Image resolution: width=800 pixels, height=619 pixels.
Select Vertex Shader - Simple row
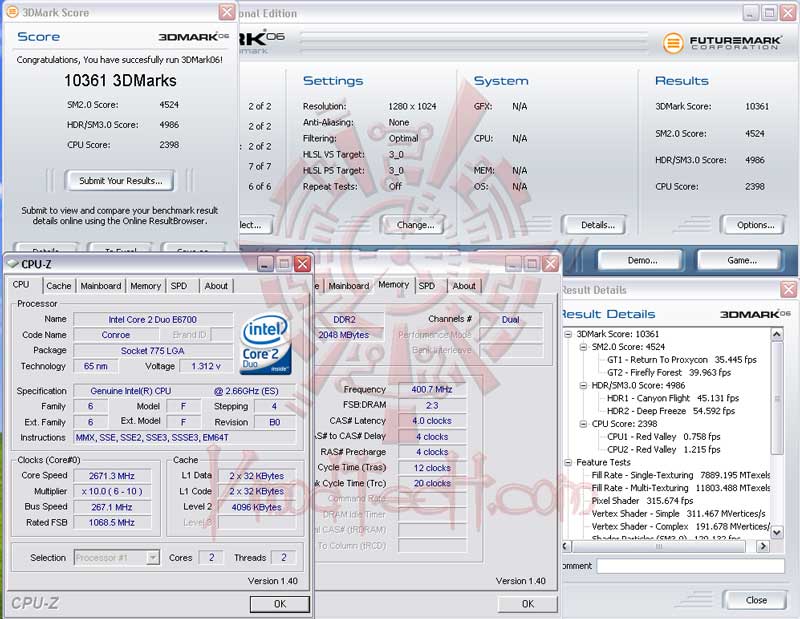(679, 513)
